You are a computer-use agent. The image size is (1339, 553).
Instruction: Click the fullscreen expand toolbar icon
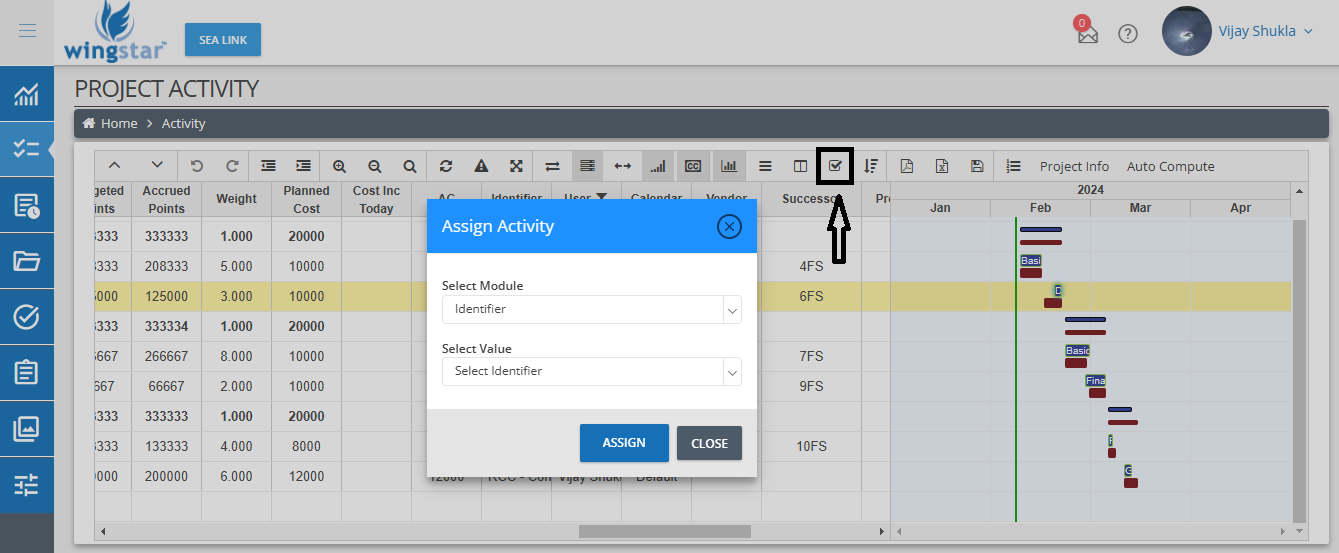pyautogui.click(x=516, y=166)
